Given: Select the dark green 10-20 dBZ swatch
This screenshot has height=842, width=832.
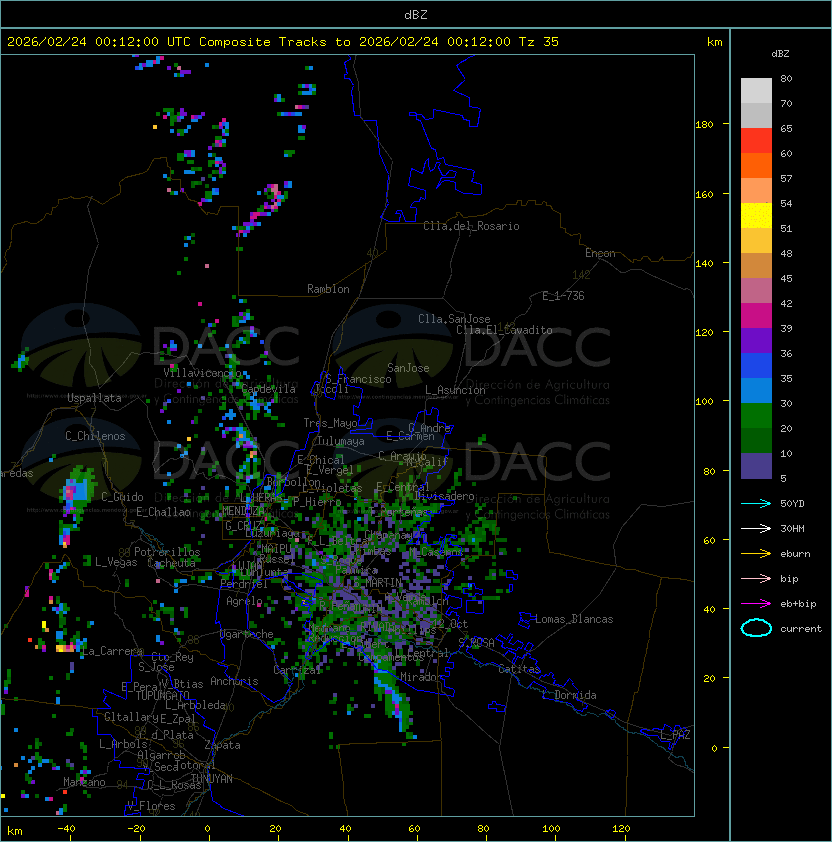Looking at the screenshot, I should (x=756, y=440).
